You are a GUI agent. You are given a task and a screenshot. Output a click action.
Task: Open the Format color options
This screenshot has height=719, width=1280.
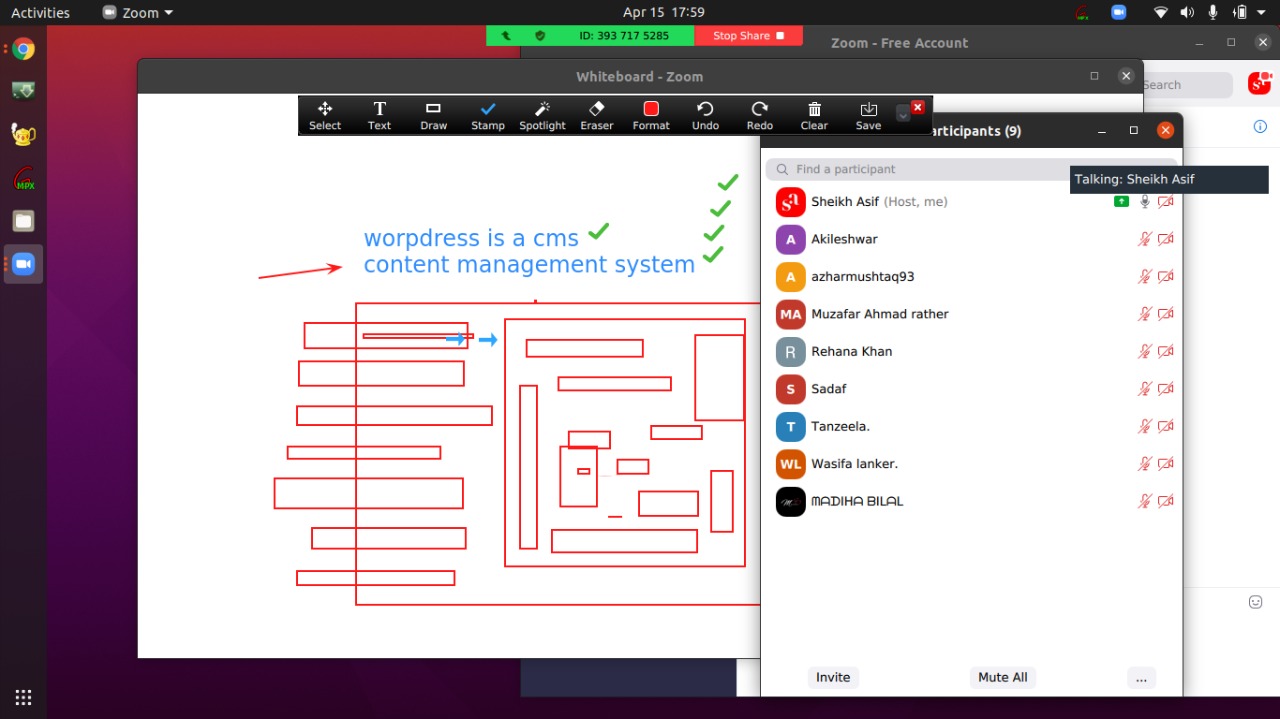(651, 115)
